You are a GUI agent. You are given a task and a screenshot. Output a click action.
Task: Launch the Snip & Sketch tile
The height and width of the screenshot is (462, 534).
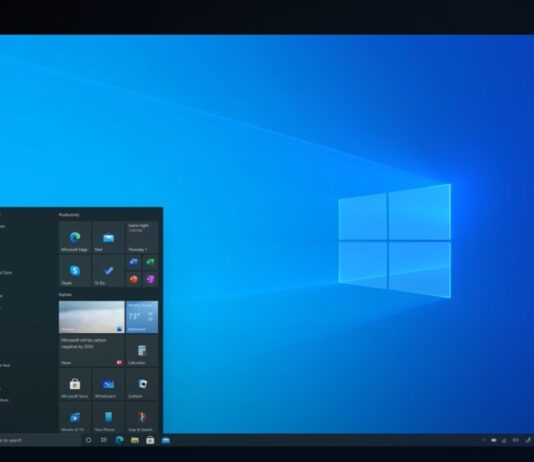pyautogui.click(x=142, y=417)
